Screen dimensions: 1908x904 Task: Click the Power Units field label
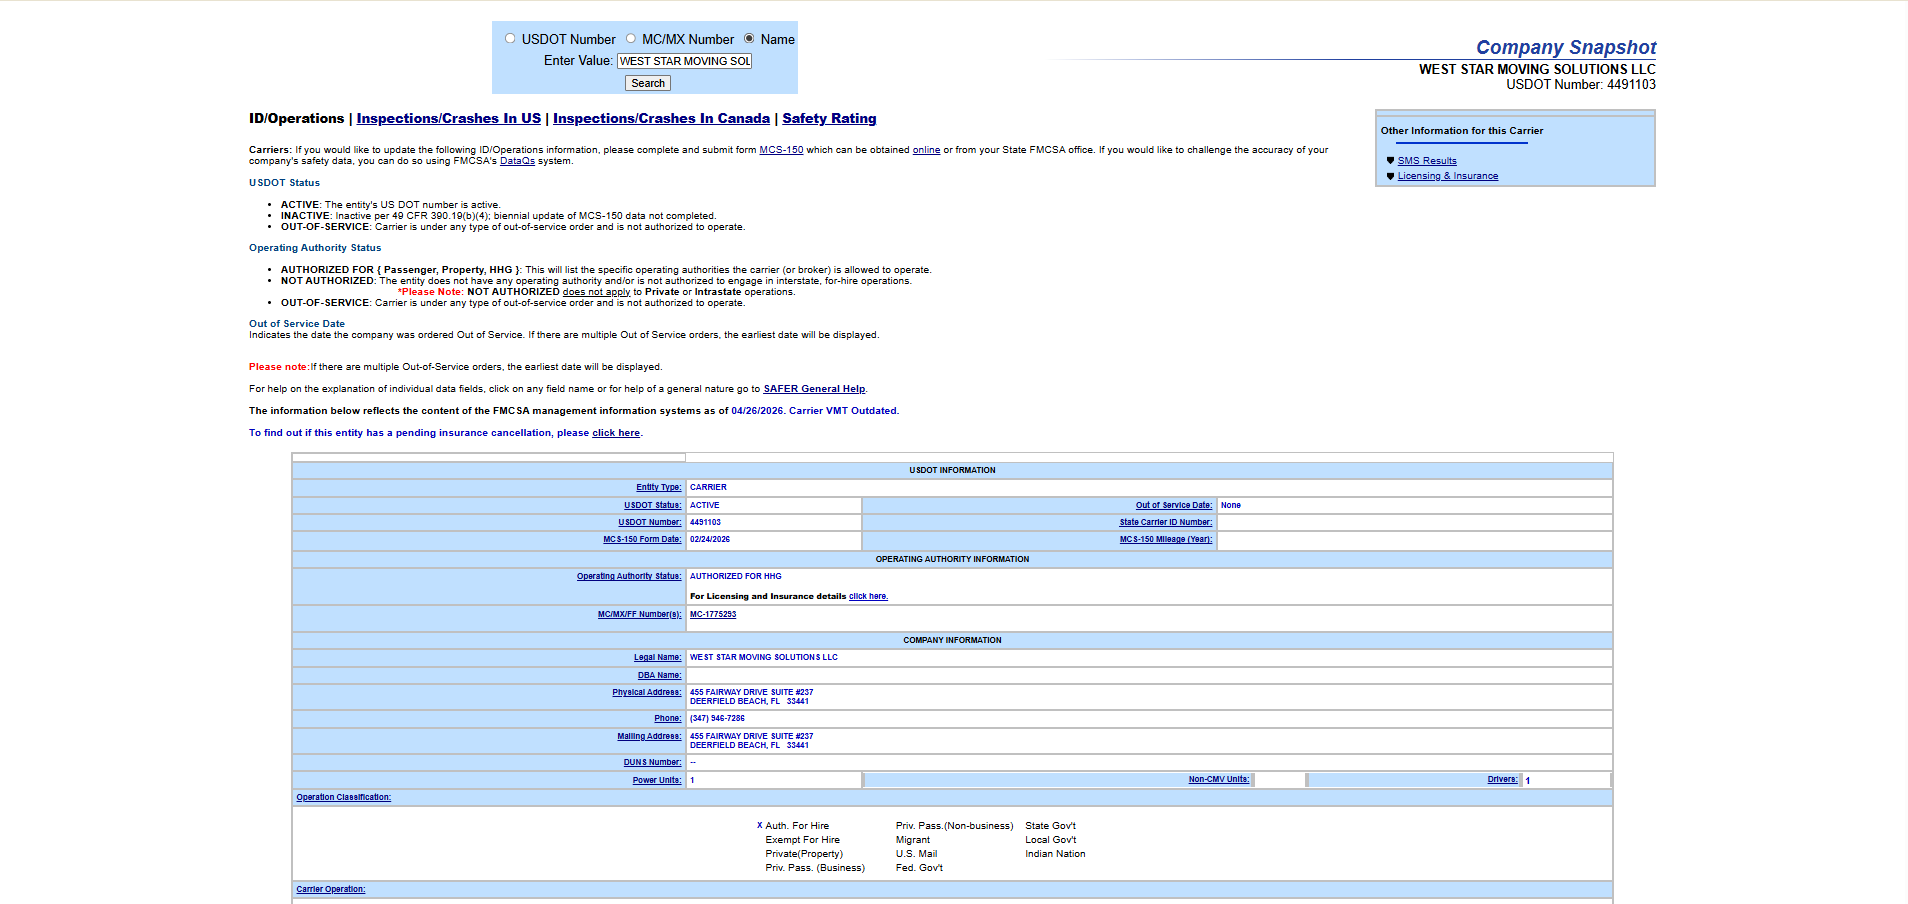coord(656,780)
